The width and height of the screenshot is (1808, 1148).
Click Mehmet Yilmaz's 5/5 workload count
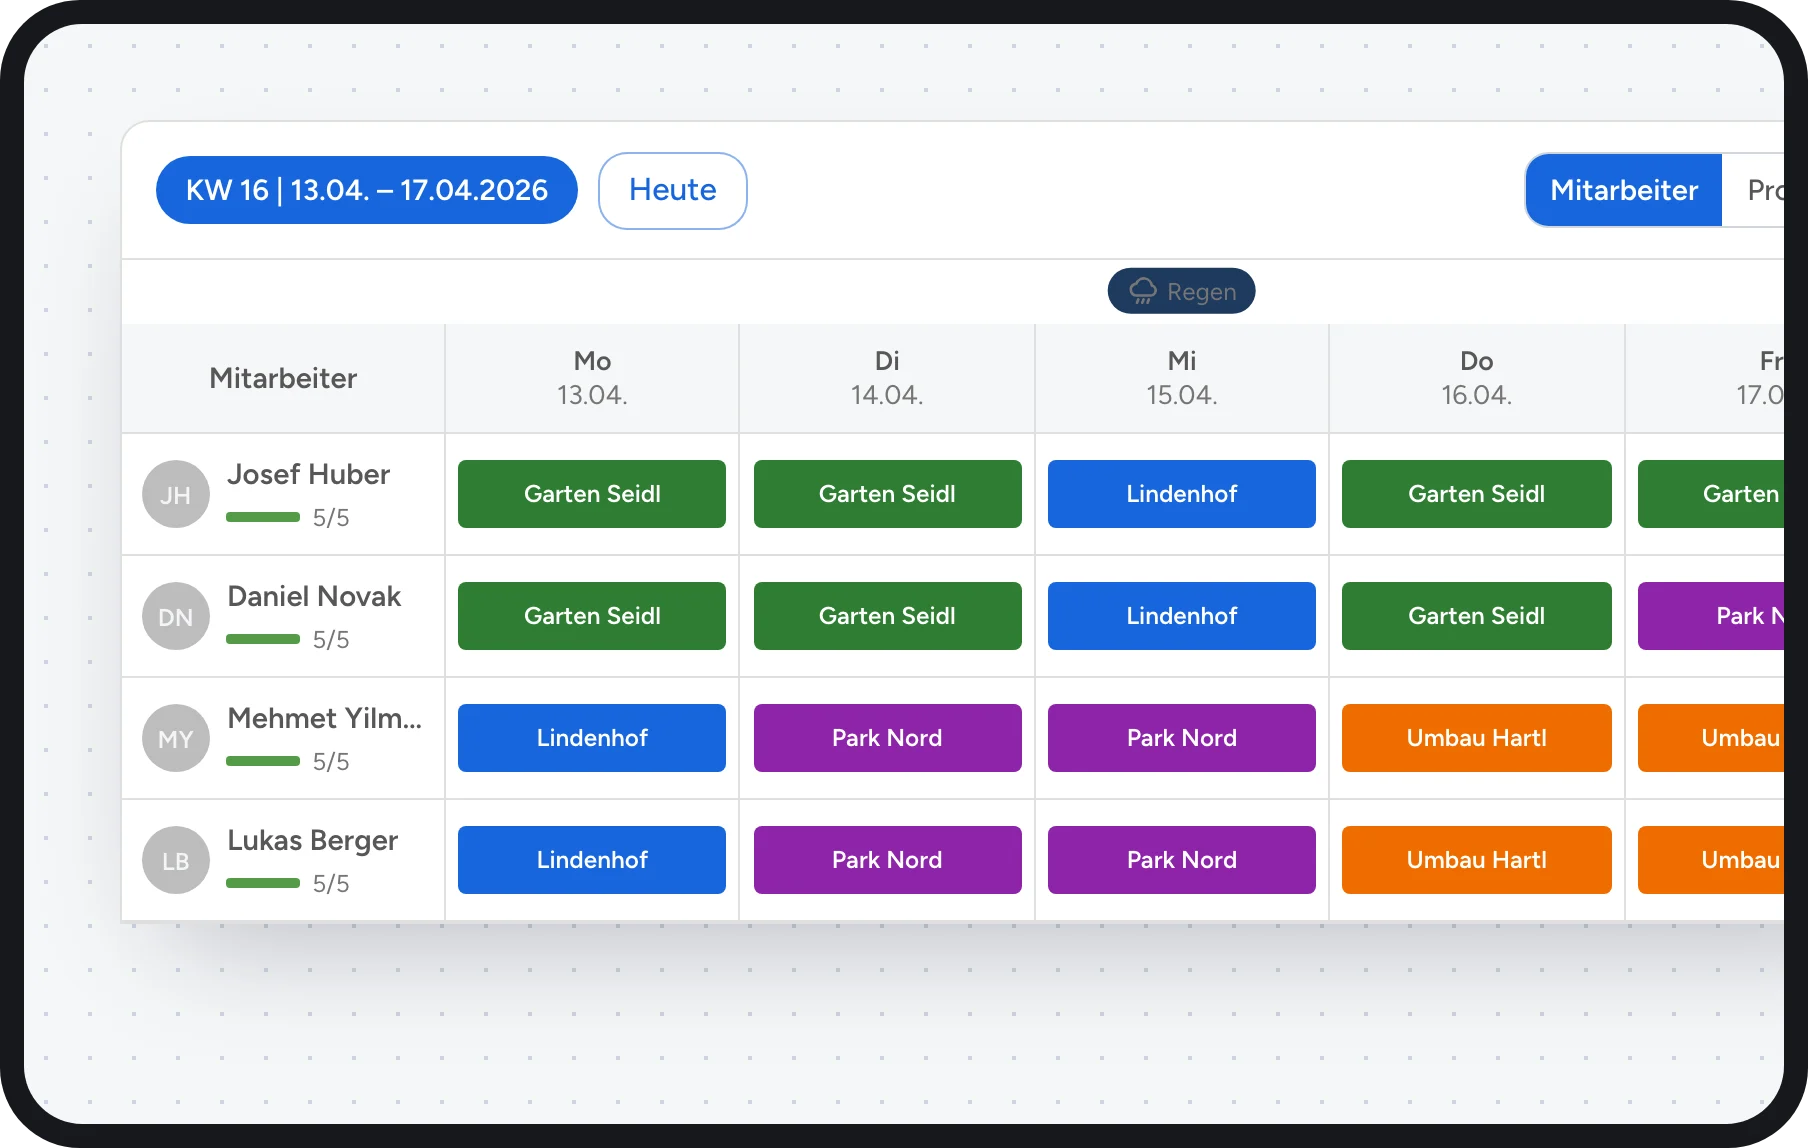pos(331,762)
